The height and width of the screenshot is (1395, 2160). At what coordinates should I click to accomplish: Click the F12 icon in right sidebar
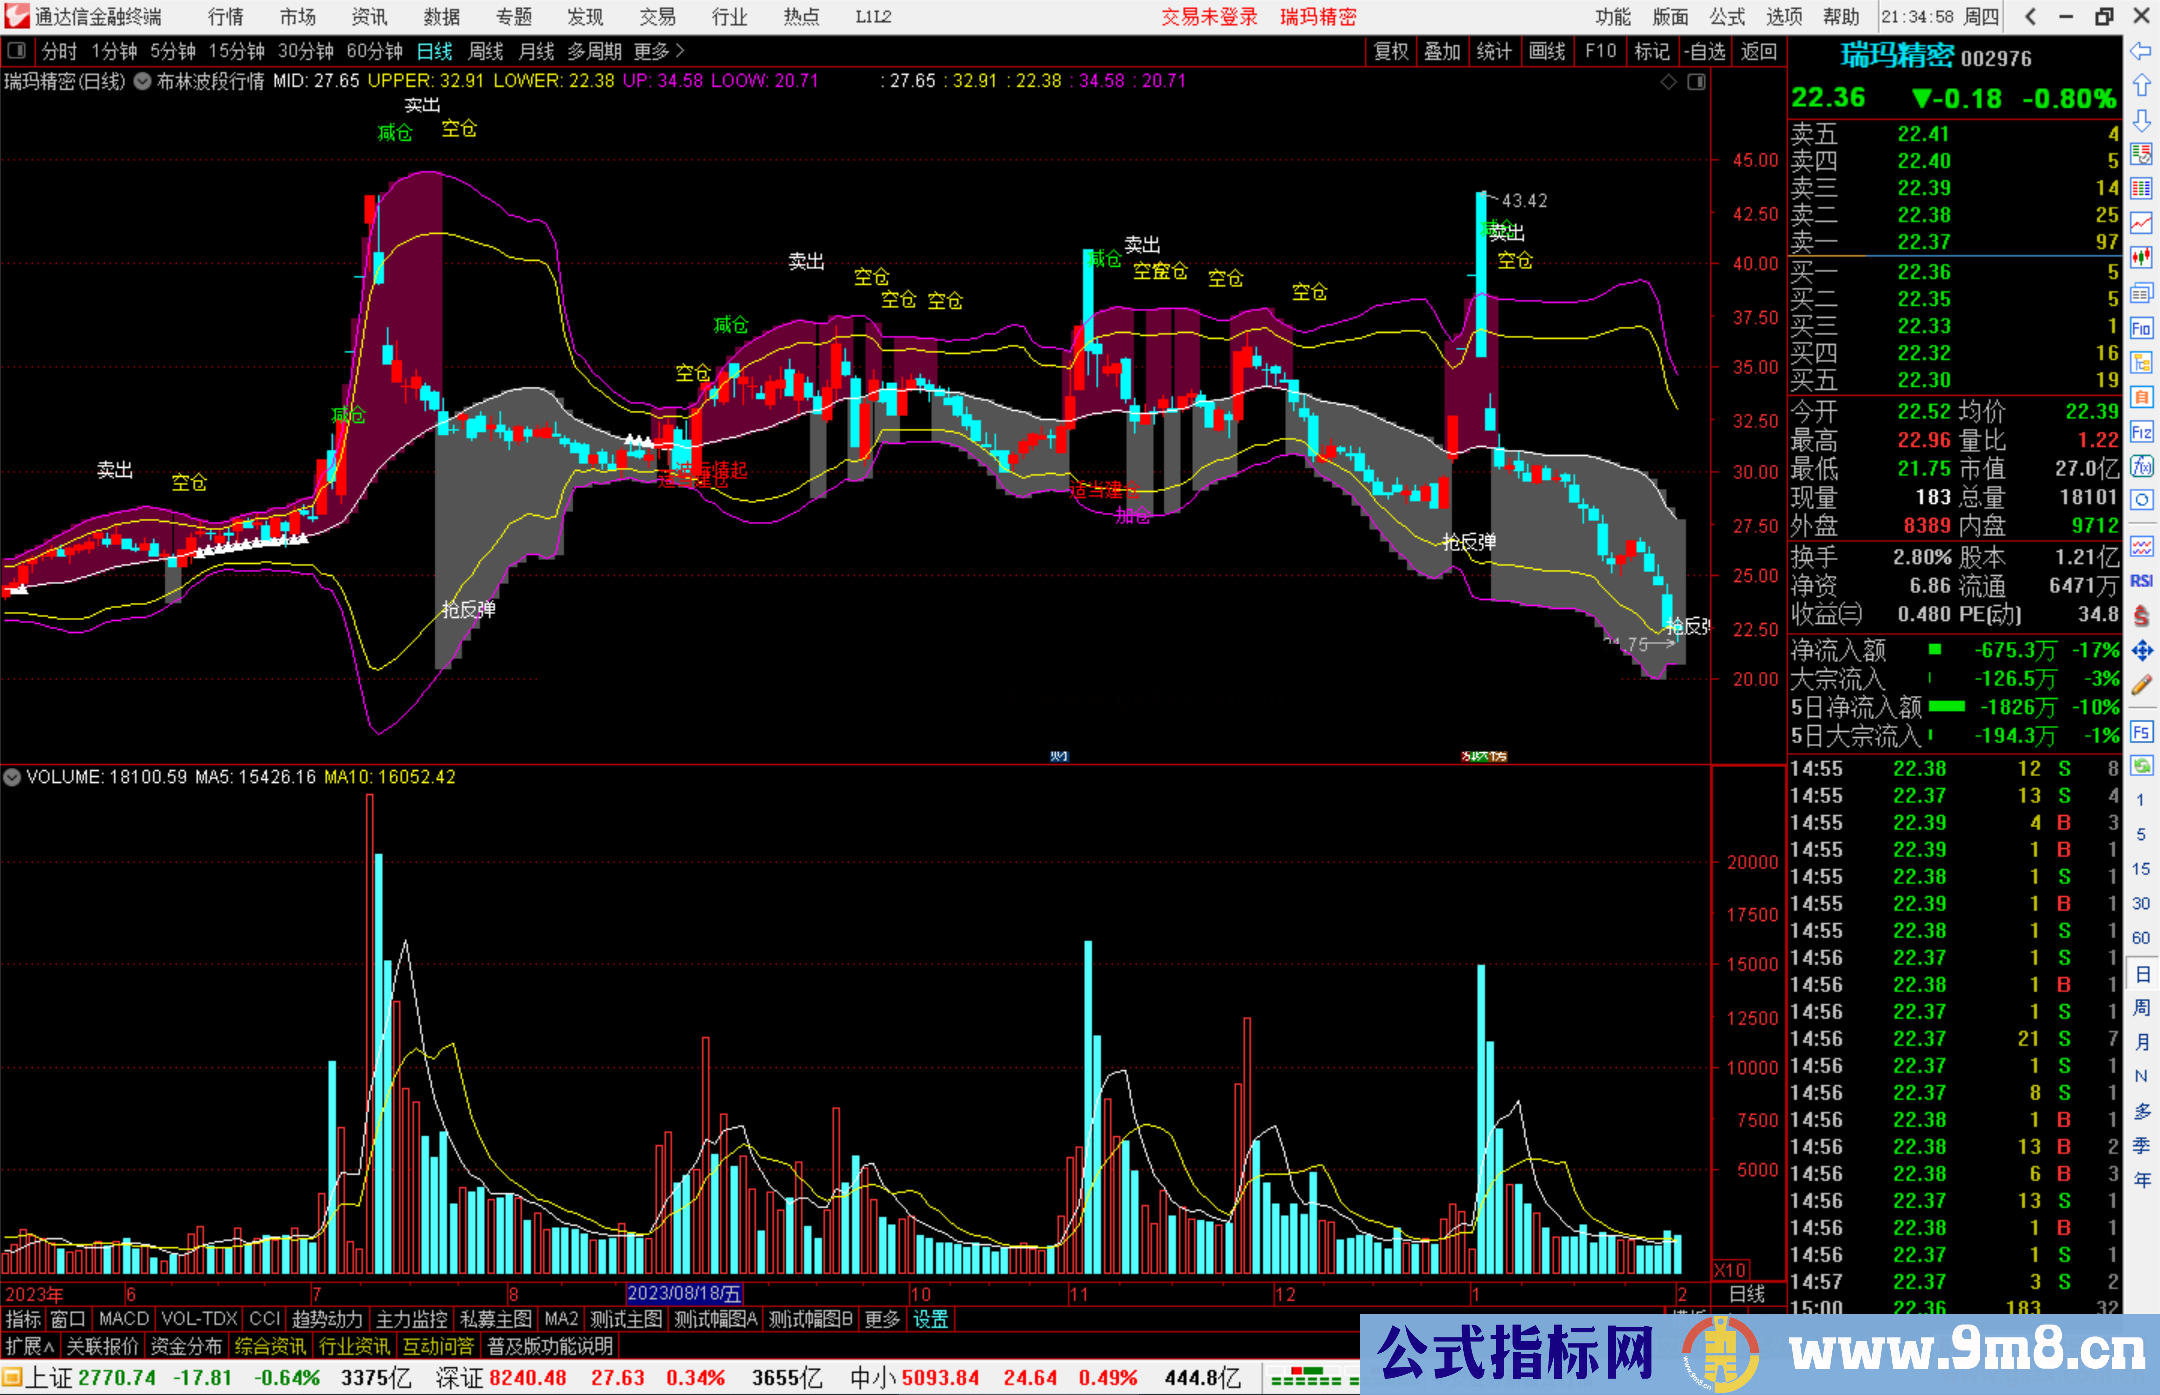tap(2141, 432)
